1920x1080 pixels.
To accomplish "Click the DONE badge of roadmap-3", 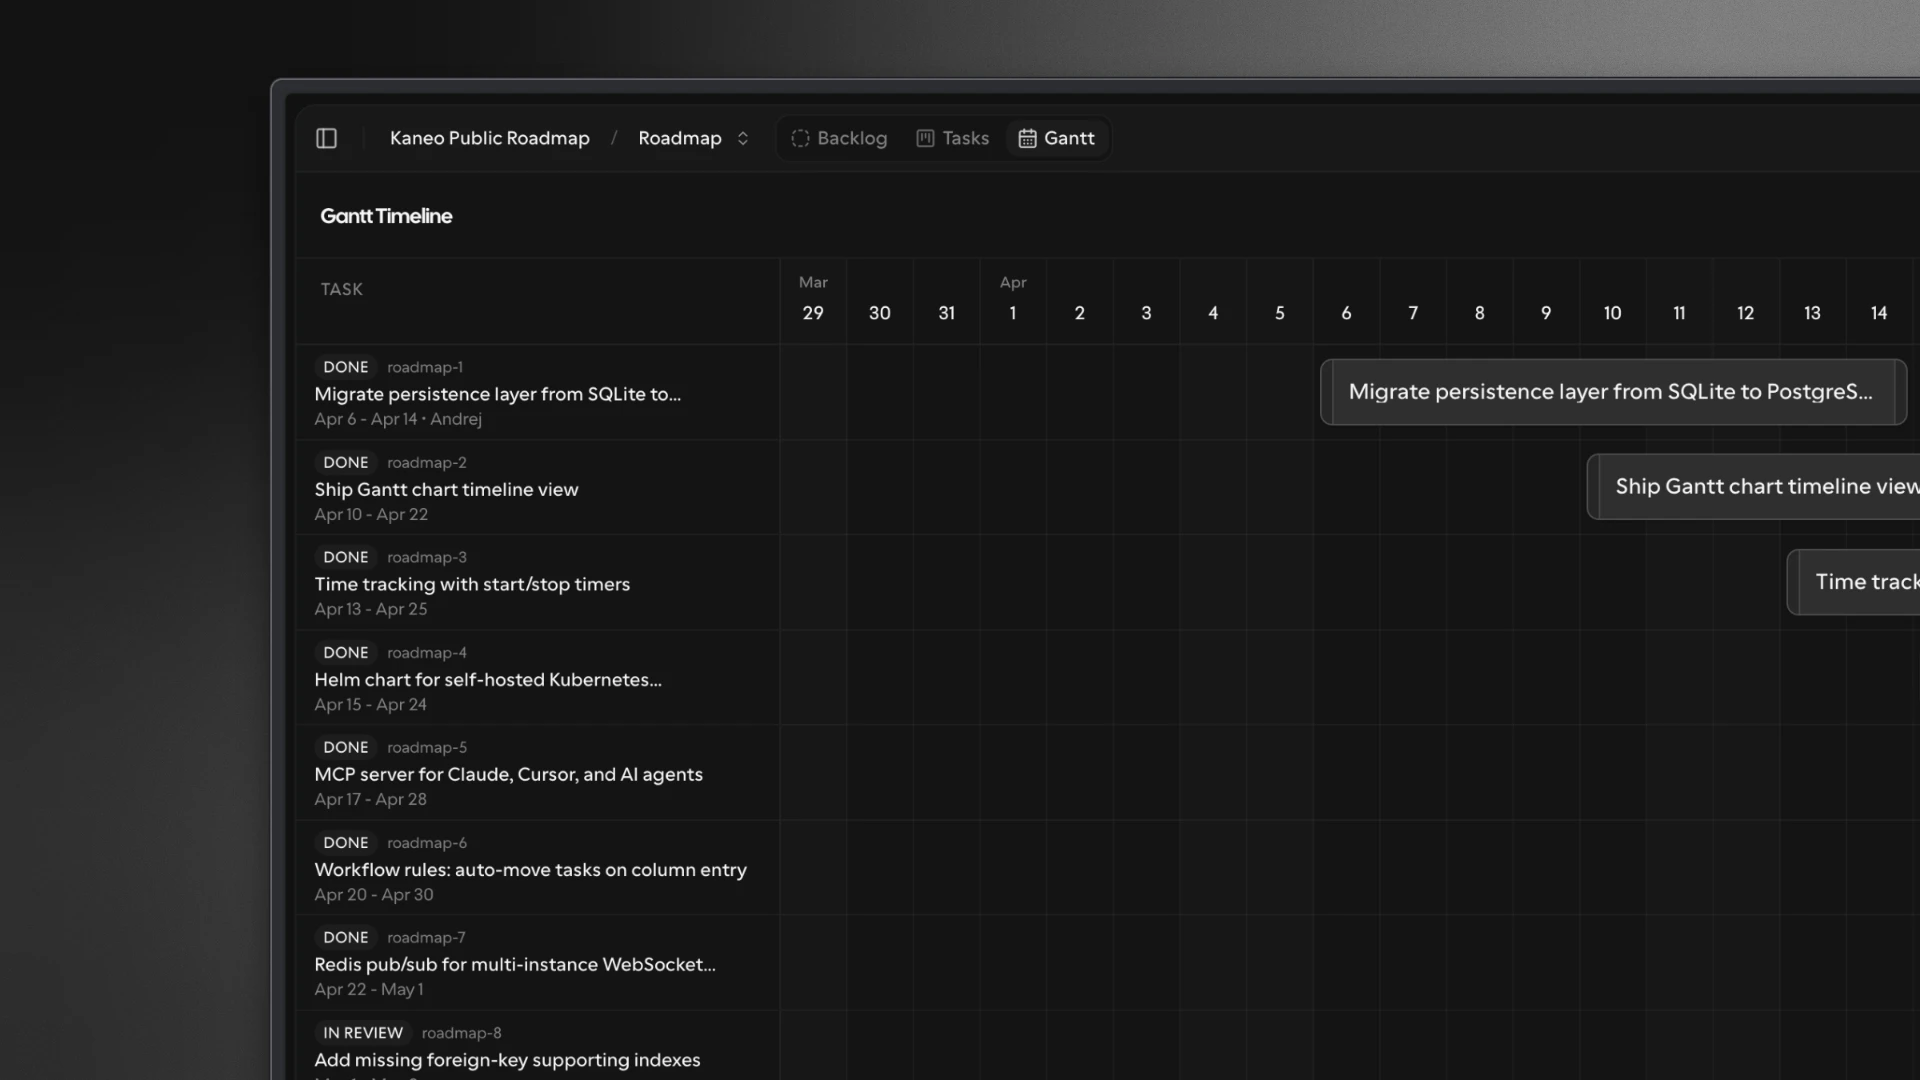I will 345,557.
